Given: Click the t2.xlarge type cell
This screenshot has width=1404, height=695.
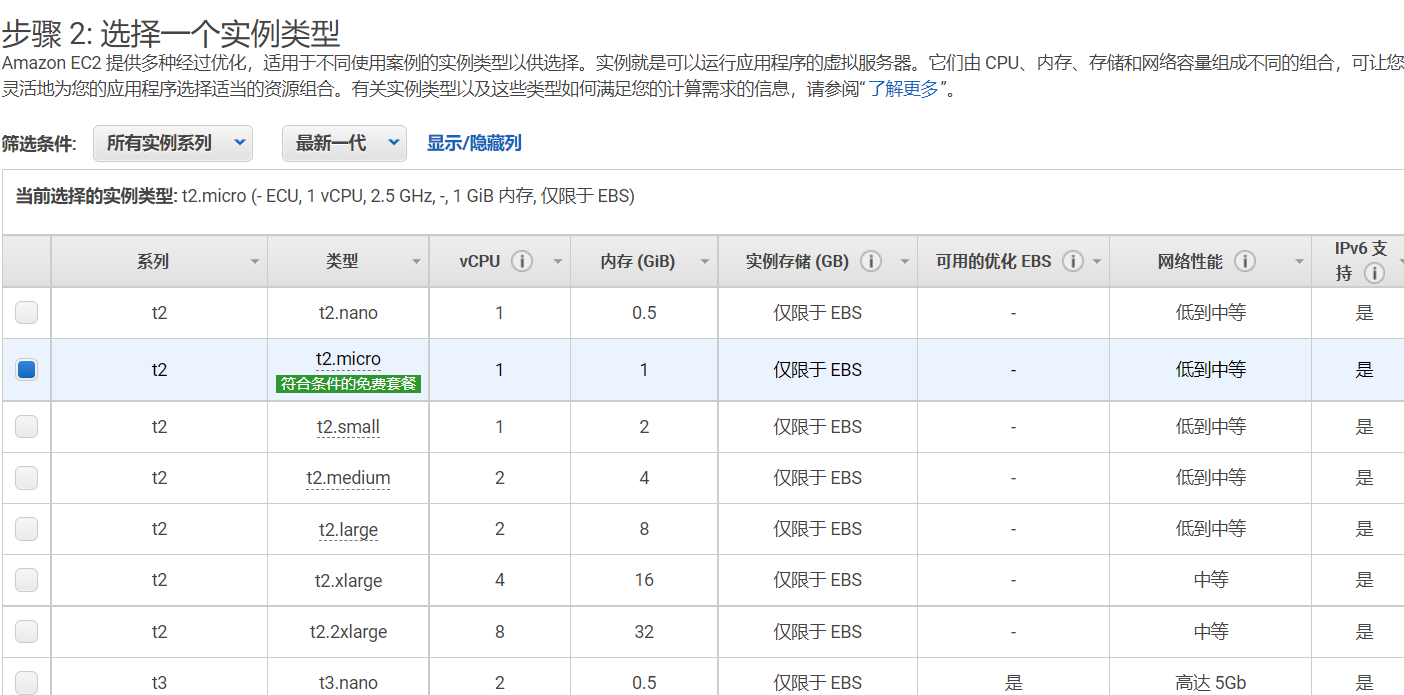Looking at the screenshot, I should [x=348, y=580].
